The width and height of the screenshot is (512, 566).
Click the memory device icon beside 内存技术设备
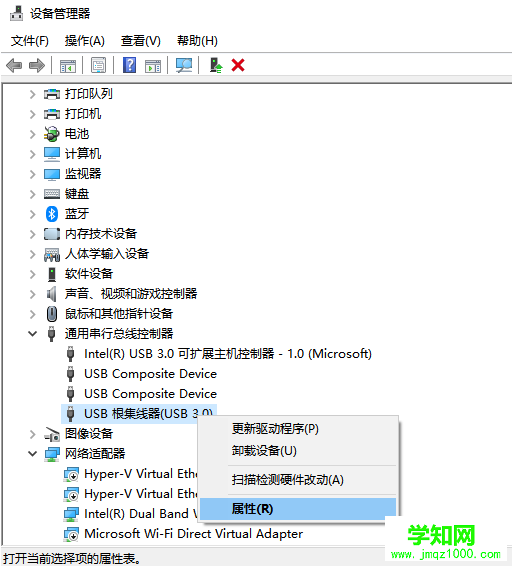click(52, 234)
